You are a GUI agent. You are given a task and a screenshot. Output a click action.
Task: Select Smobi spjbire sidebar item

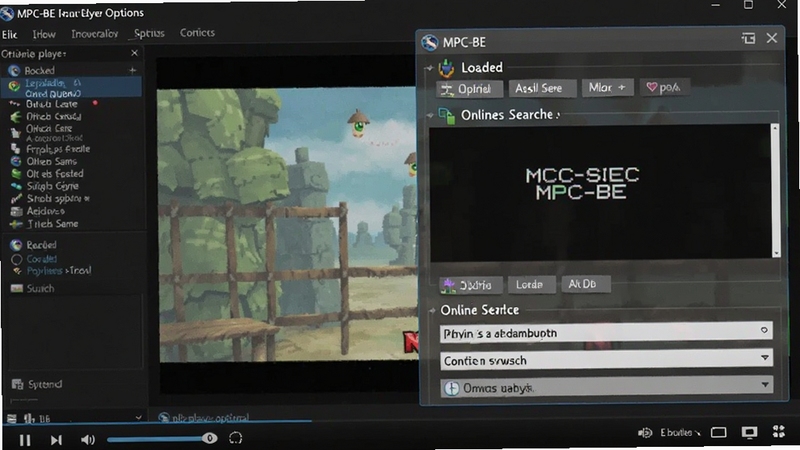[57, 198]
